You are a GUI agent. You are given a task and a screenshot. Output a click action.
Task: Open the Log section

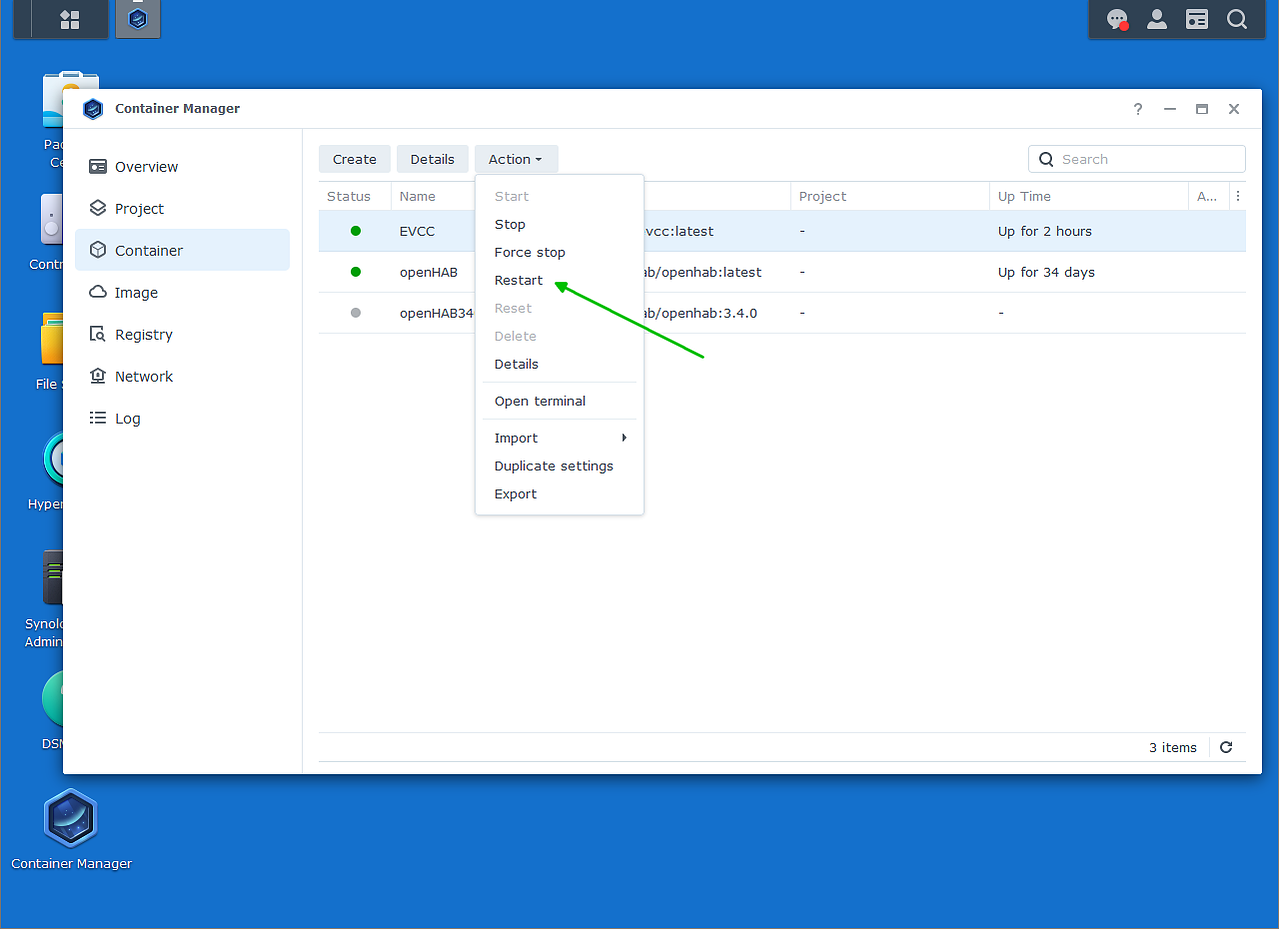[182, 419]
